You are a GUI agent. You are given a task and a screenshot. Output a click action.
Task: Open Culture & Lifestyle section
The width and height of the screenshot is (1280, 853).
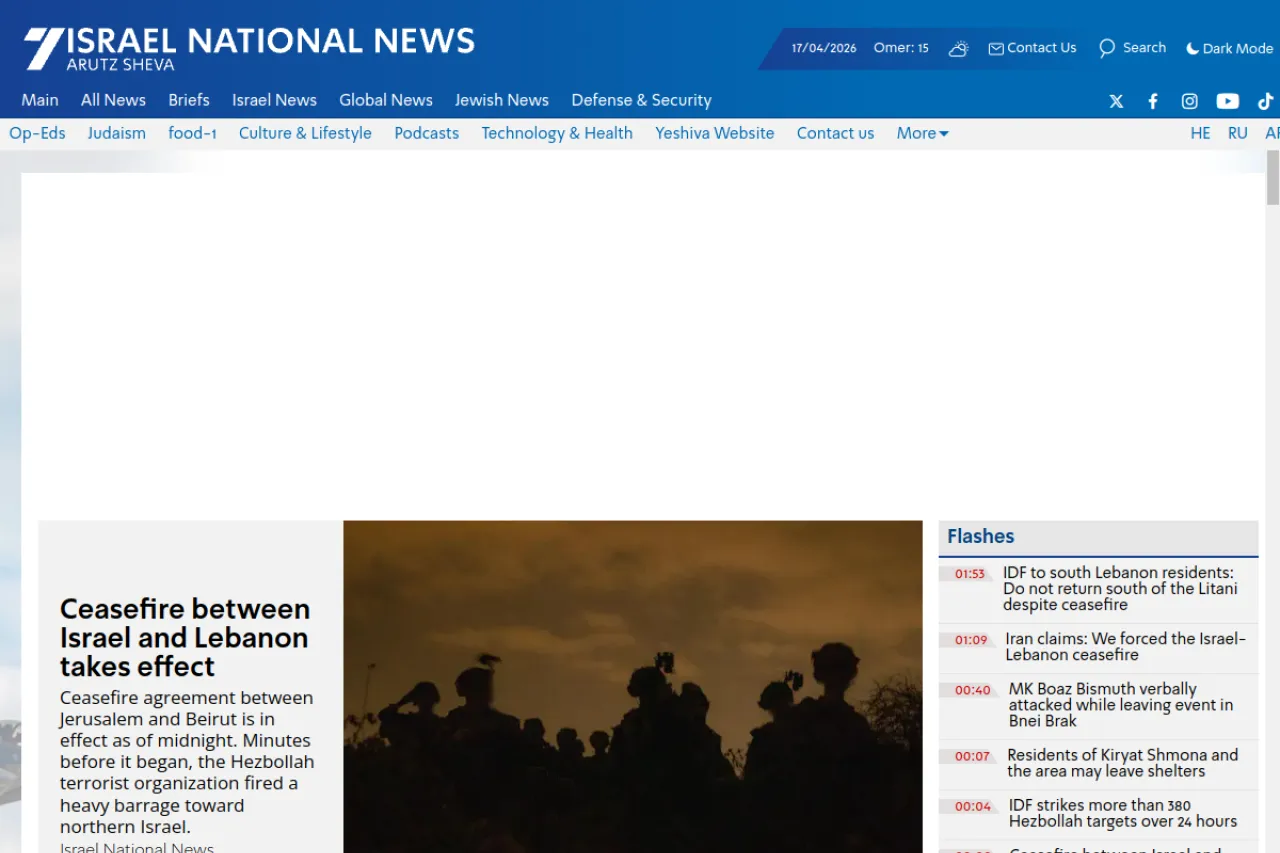pos(305,133)
